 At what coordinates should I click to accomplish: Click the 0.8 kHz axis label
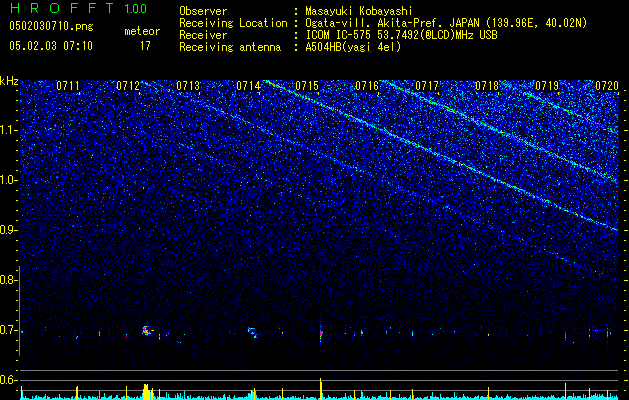8,280
